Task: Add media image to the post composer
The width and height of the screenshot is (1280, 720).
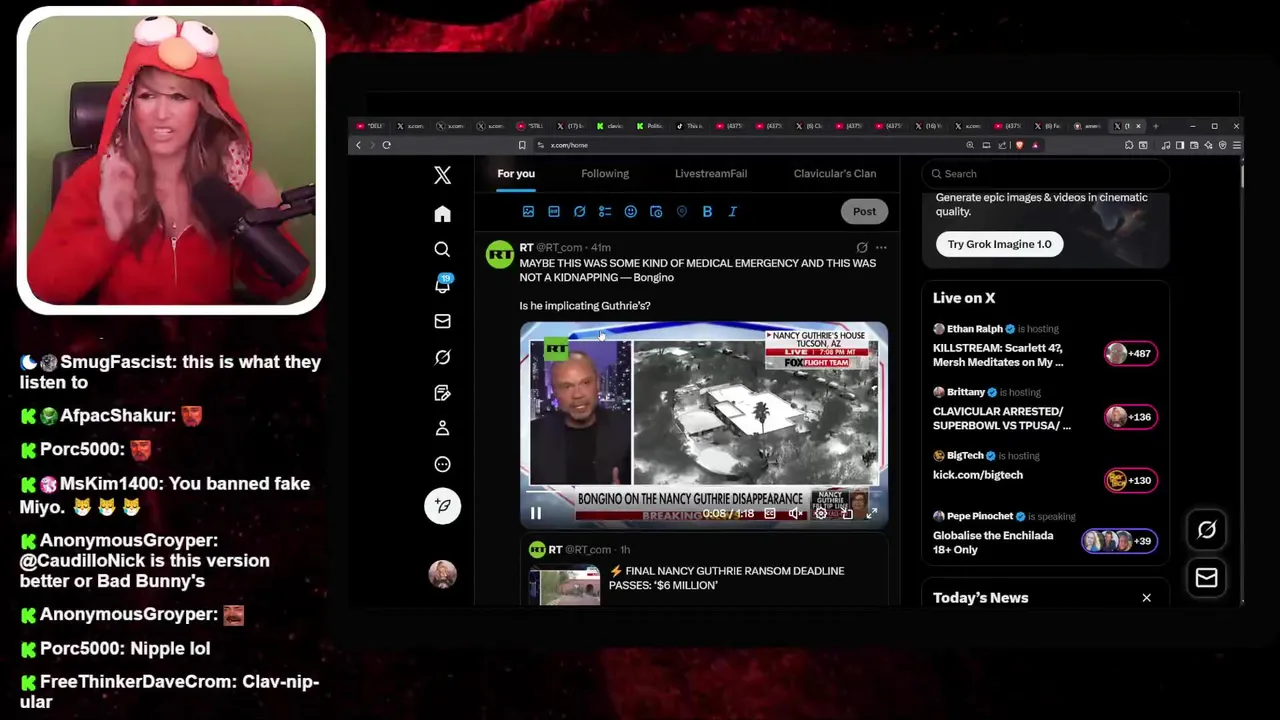Action: (x=528, y=212)
